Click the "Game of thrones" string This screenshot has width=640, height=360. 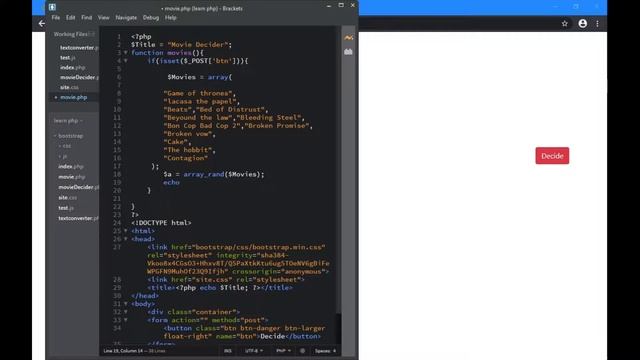click(198, 93)
